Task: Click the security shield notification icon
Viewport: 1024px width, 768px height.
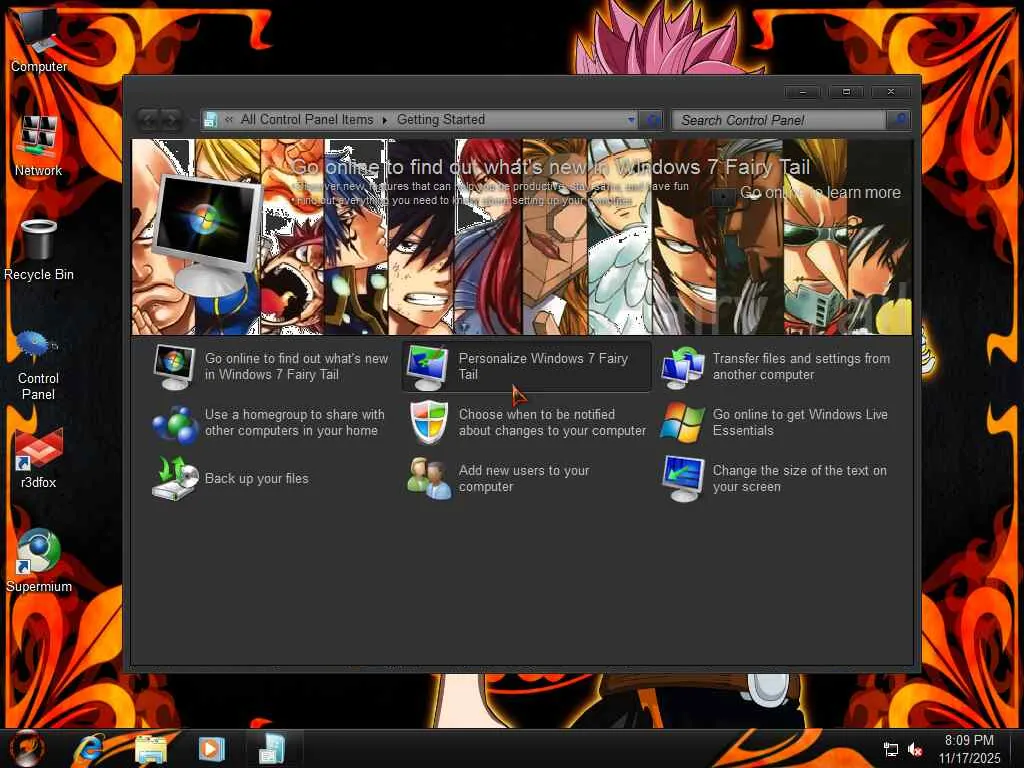Action: point(428,423)
